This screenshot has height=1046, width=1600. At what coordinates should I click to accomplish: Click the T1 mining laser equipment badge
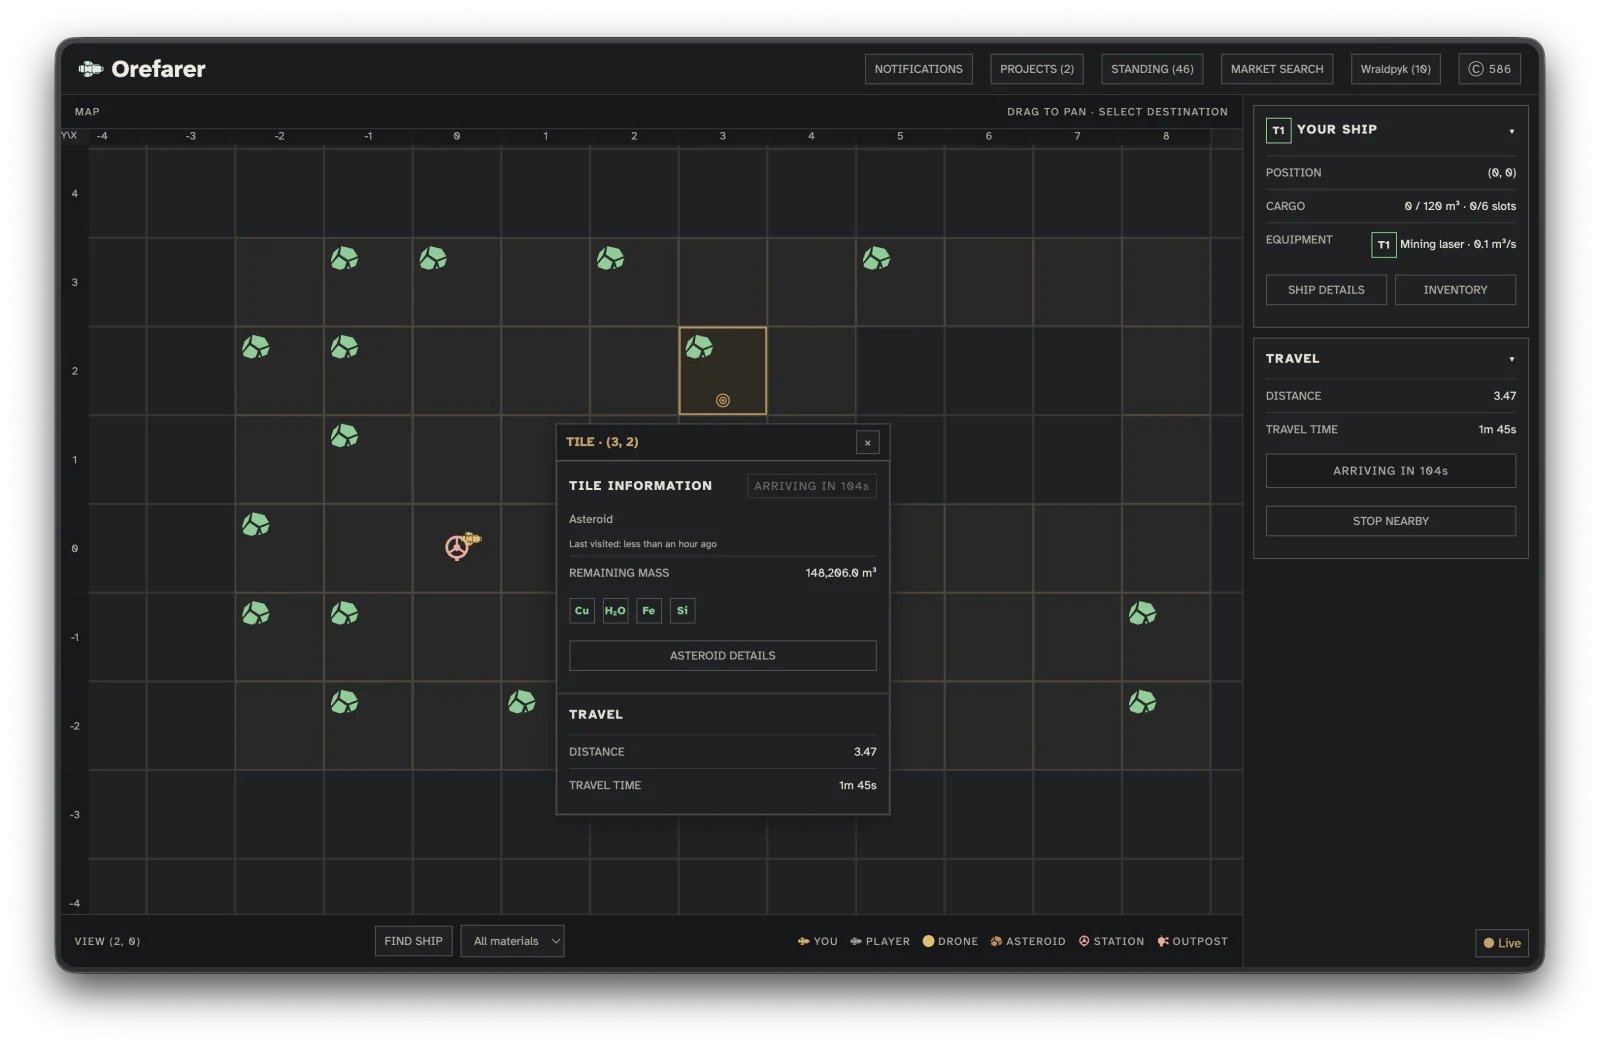(1384, 245)
